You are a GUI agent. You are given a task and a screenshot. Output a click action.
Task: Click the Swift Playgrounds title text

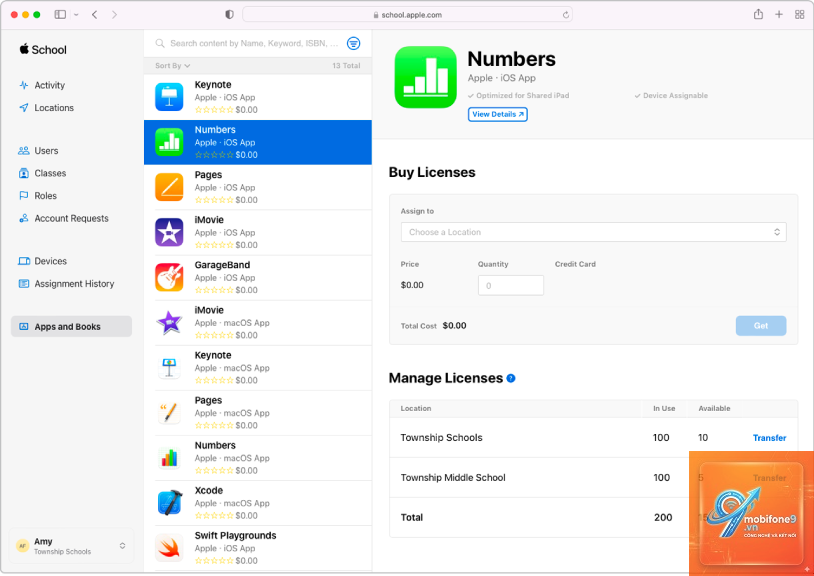pos(235,536)
